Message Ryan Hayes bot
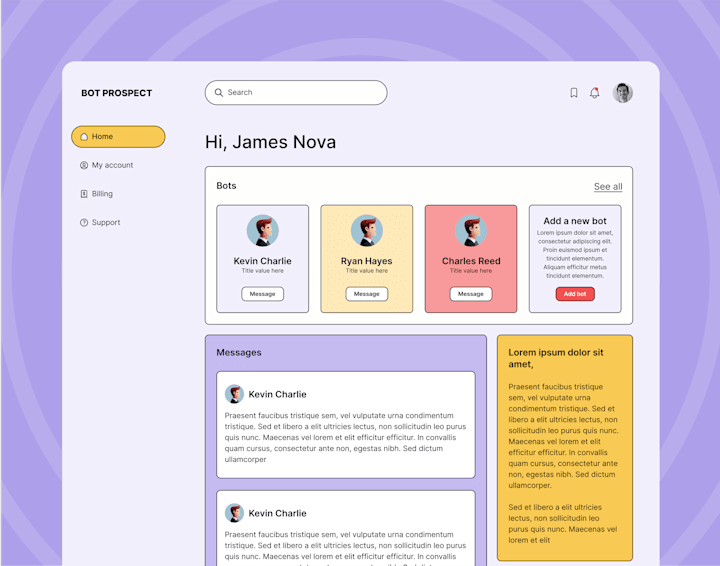 point(367,294)
